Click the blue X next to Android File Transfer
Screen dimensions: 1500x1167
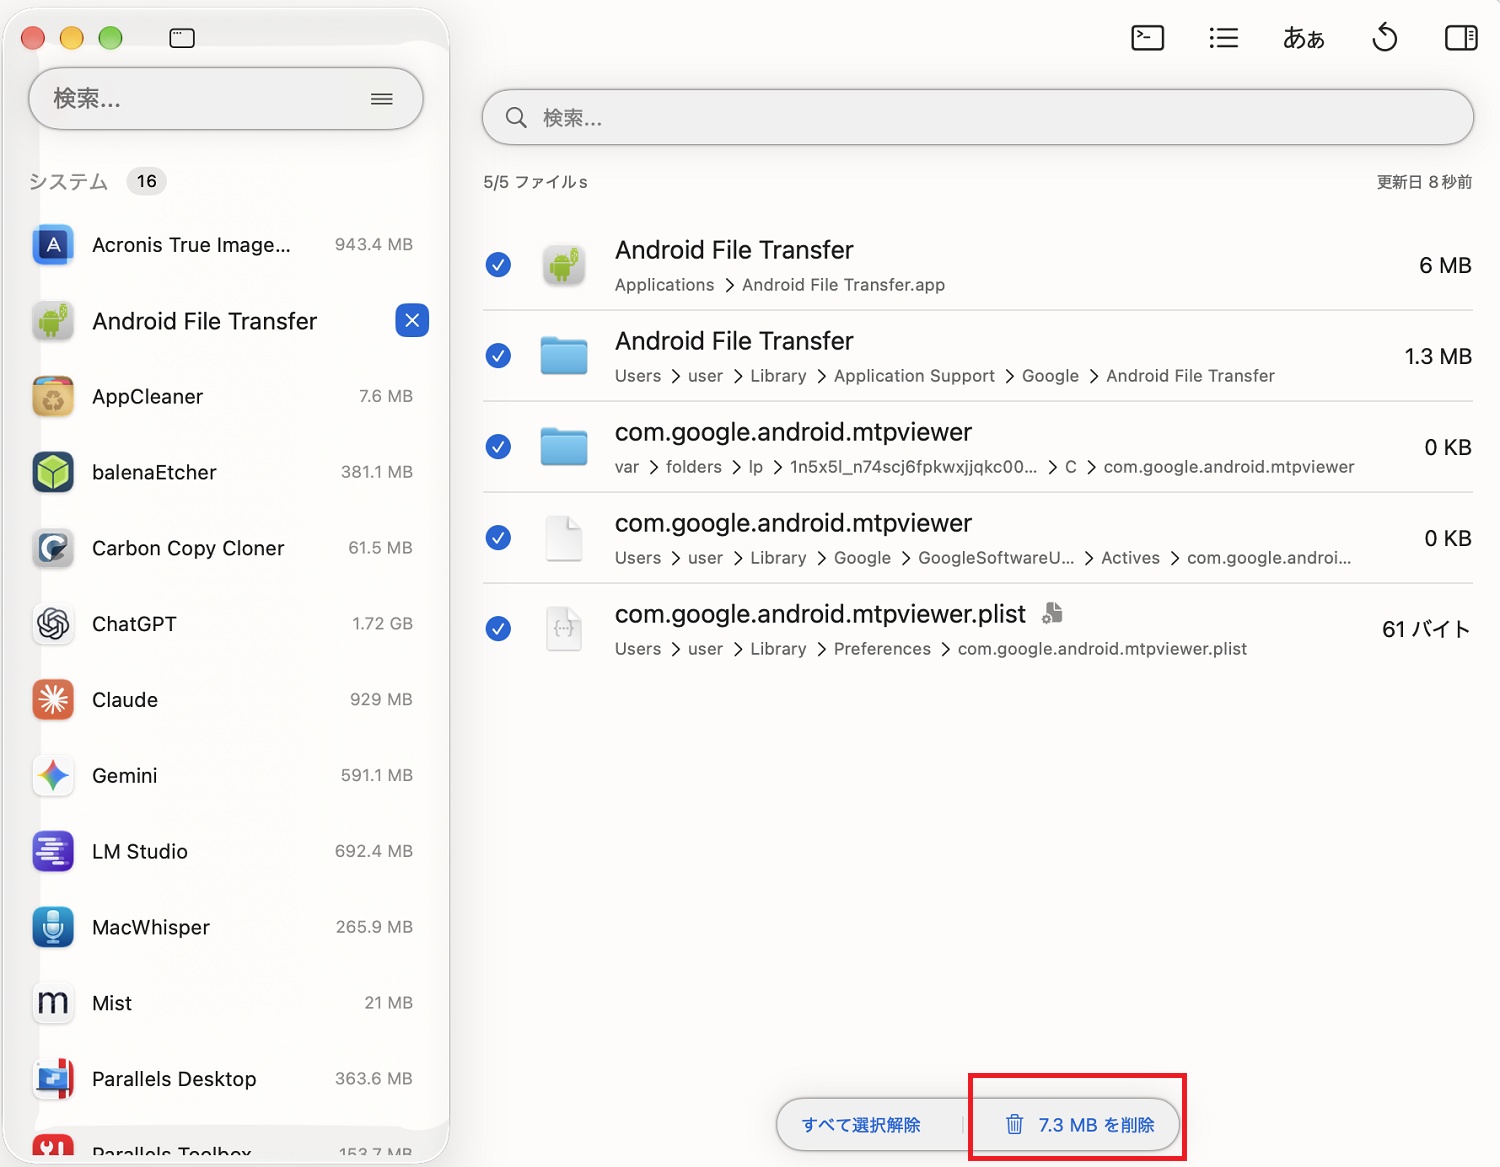click(412, 320)
